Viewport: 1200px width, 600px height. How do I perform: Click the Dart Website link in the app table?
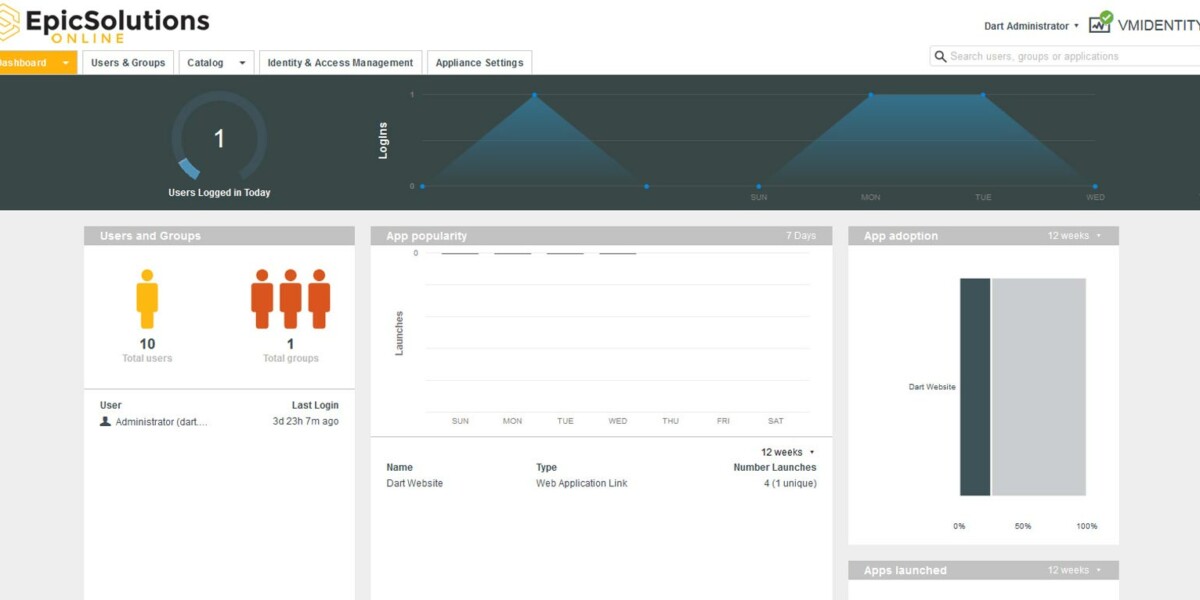(x=414, y=483)
